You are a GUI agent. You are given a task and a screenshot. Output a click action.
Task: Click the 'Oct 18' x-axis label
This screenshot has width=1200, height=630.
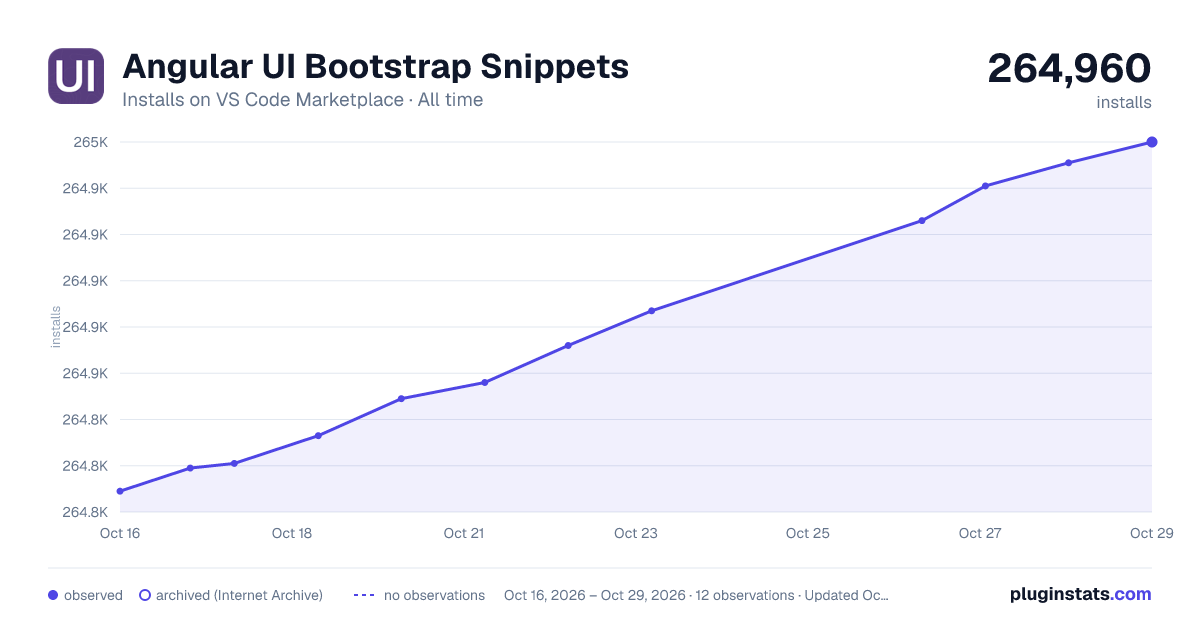292,533
